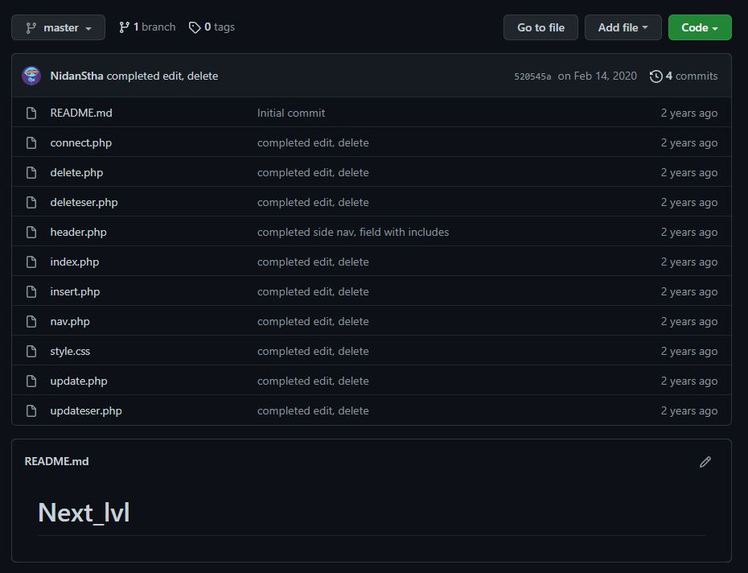This screenshot has width=748, height=573.
Task: Click the file icon beside index.php
Action: click(x=31, y=262)
